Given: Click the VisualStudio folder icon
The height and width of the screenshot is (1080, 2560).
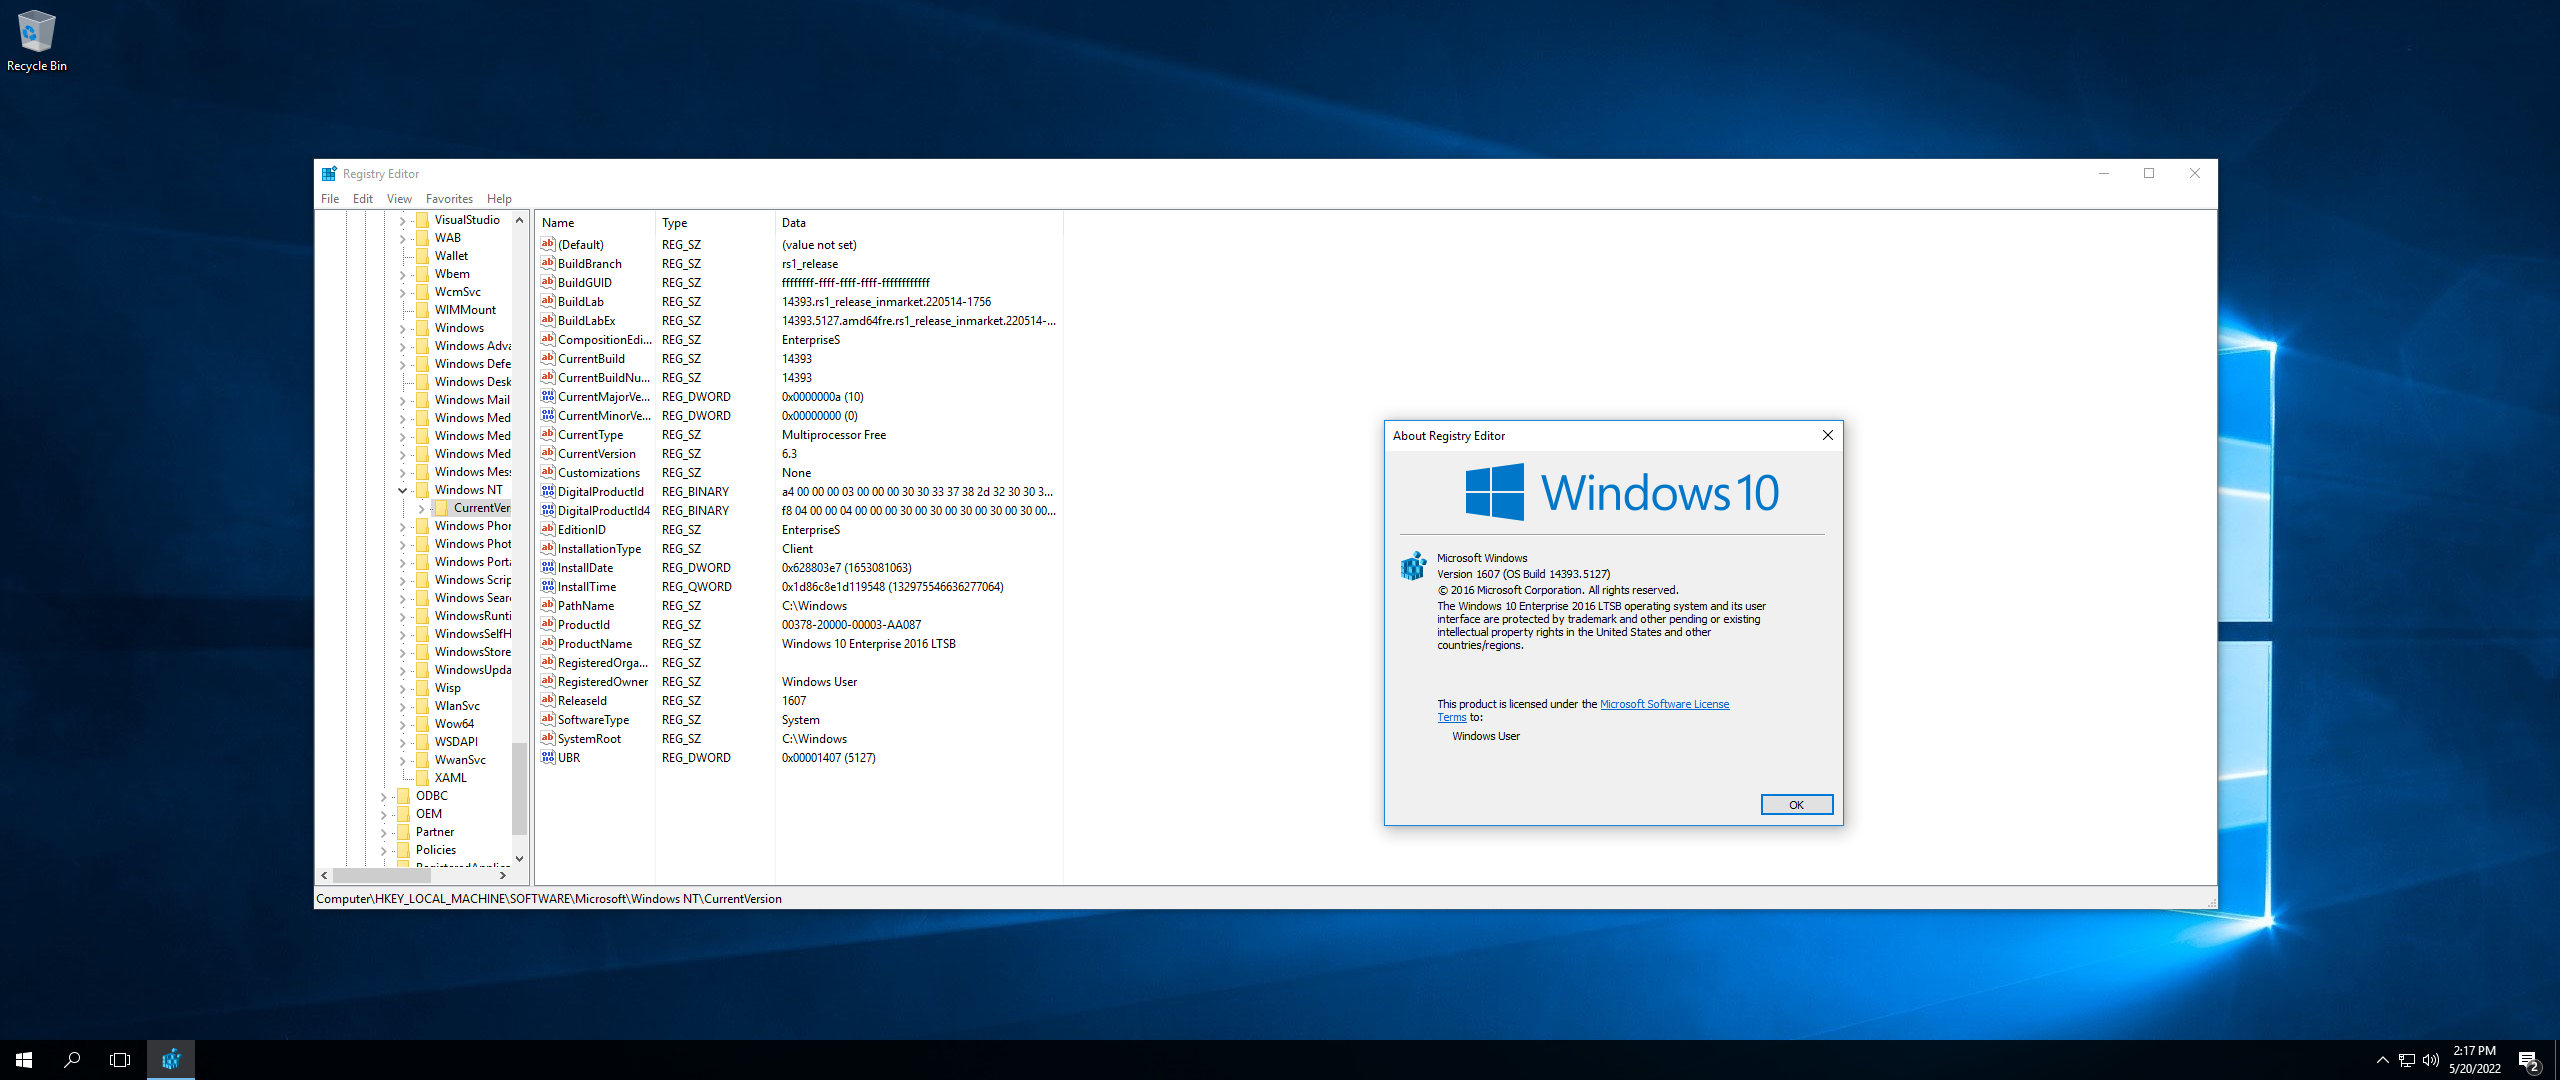Looking at the screenshot, I should tap(423, 220).
